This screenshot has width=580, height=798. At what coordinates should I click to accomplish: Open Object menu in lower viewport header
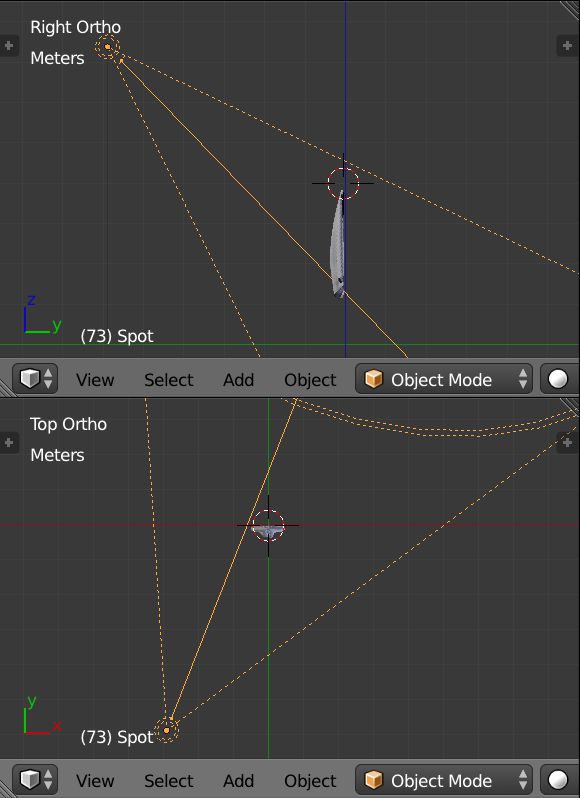(310, 780)
